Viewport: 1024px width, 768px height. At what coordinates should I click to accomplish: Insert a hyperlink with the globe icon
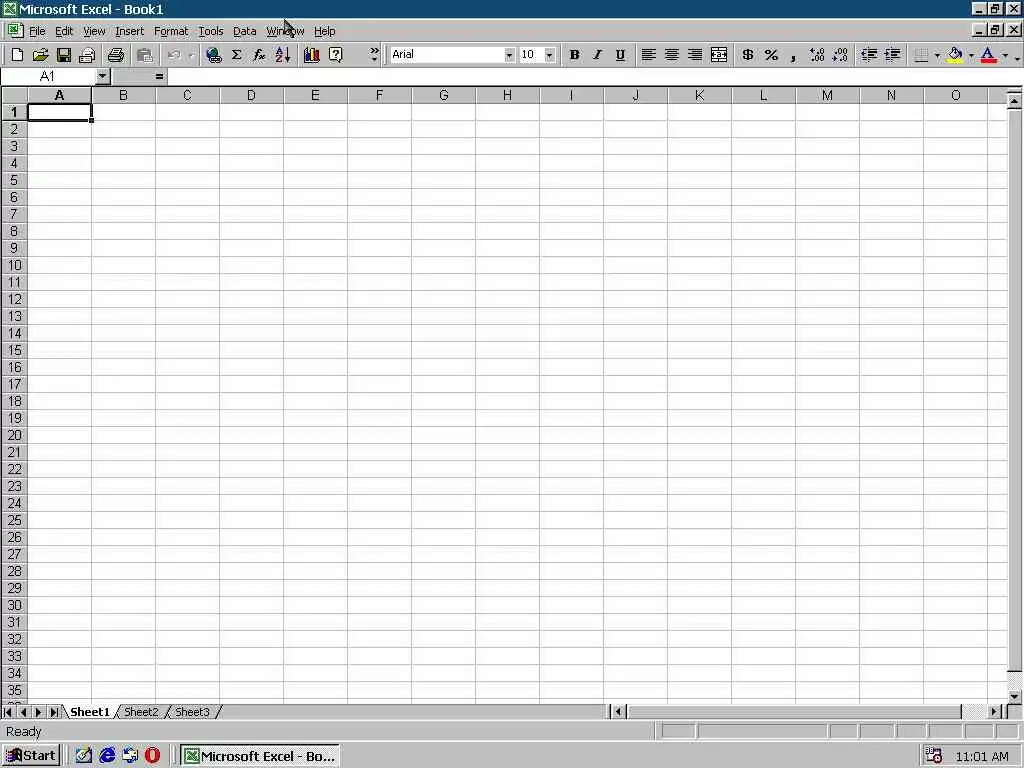pos(213,55)
